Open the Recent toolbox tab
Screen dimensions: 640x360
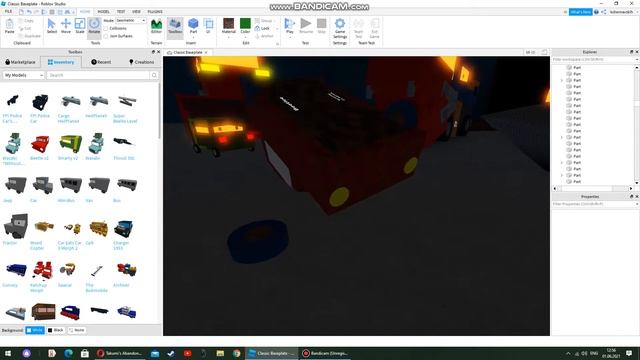click(101, 62)
